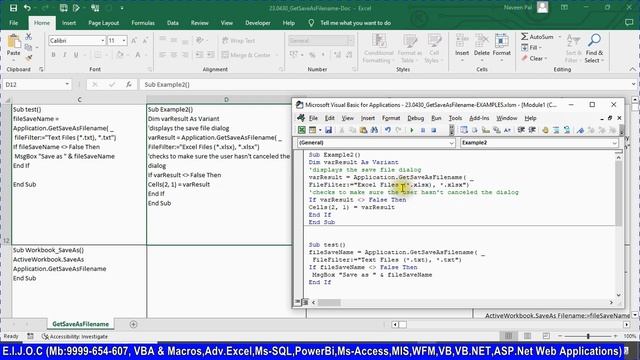Click View Microsoft Excel icon in VBA toolbar
Viewport: 640px width, 360px height.
[x=302, y=130]
